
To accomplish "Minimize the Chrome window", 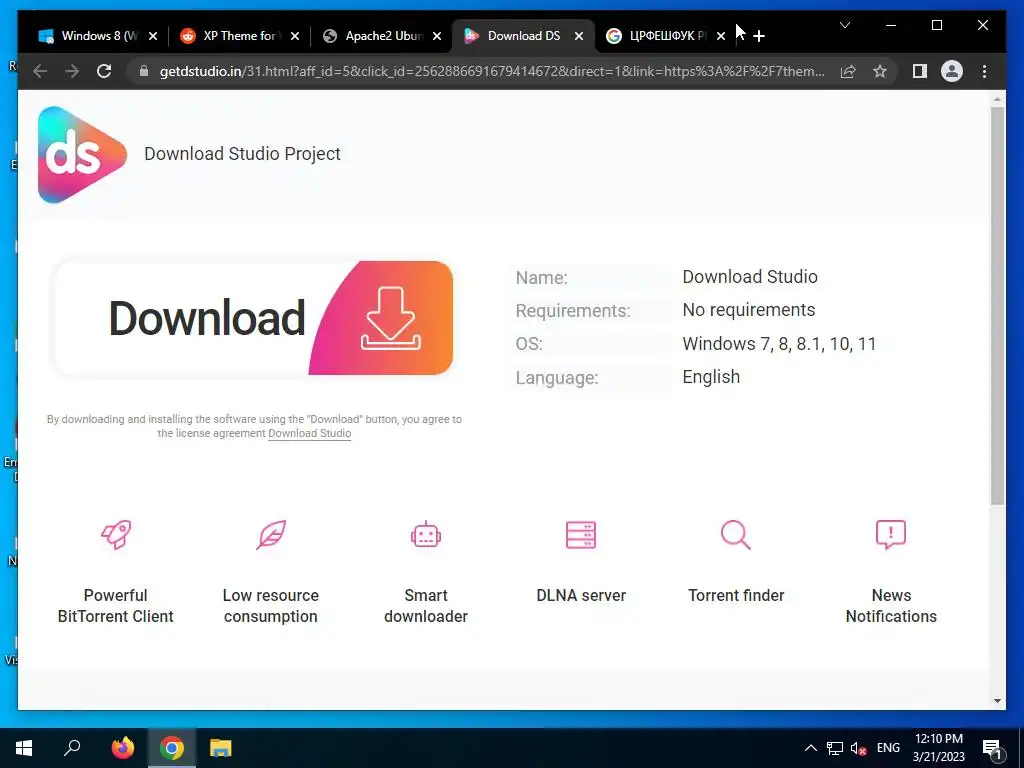I will (891, 25).
